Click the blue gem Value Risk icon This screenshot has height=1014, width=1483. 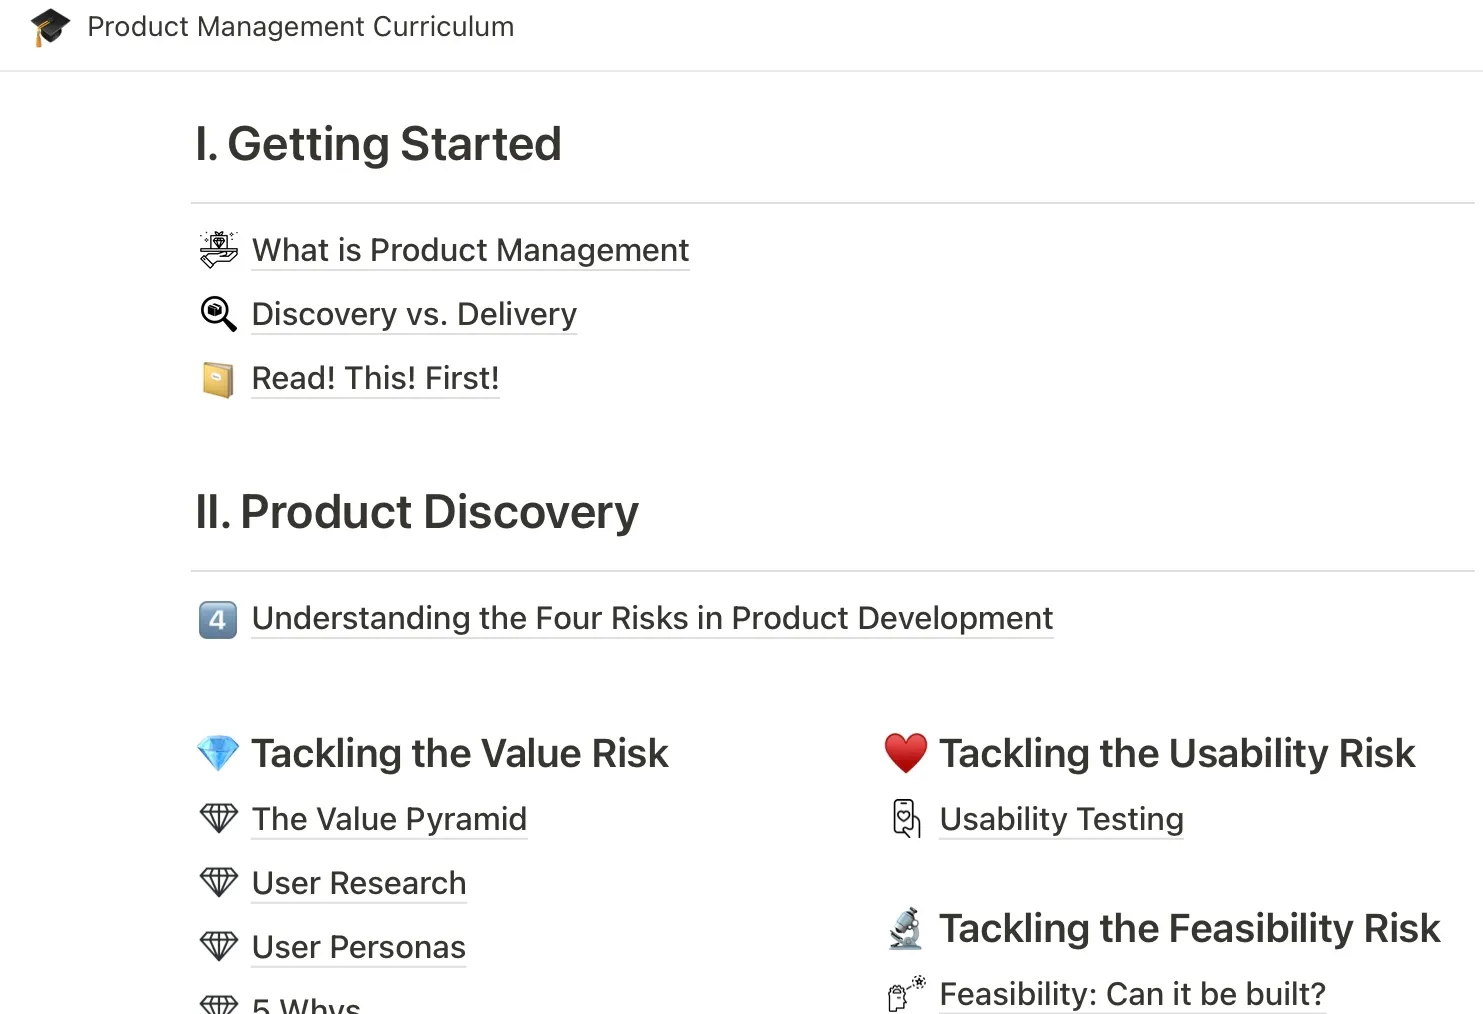click(x=218, y=753)
